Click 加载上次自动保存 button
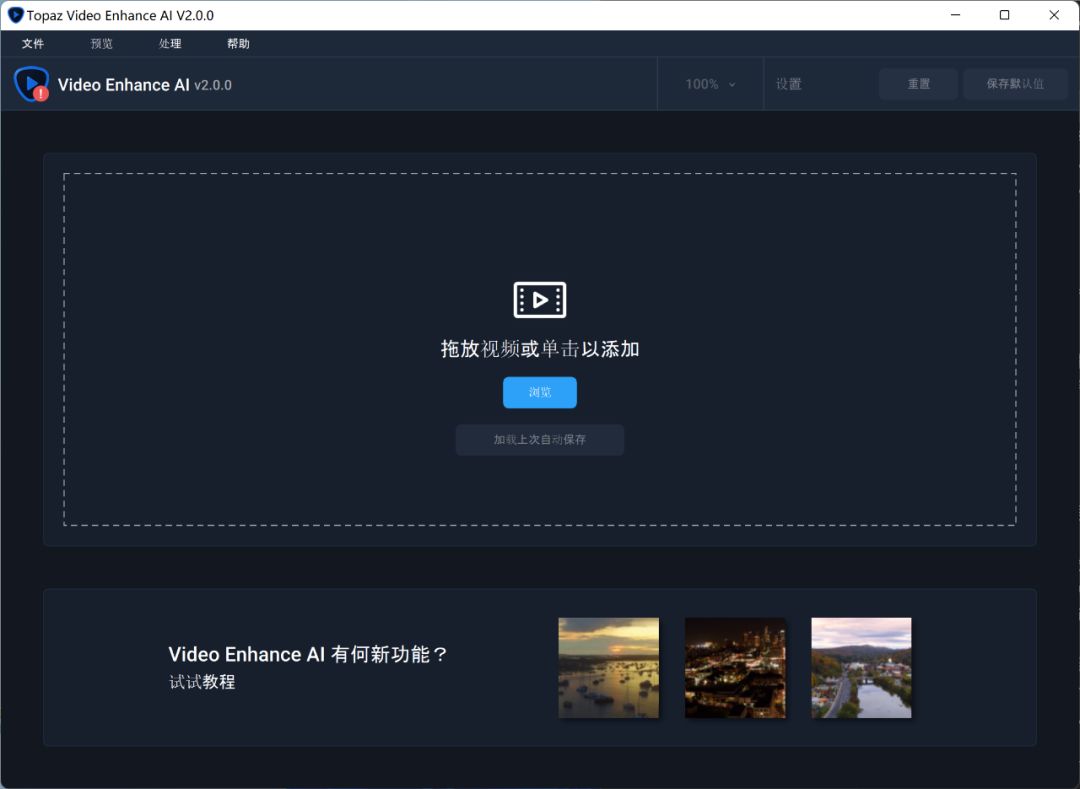The width and height of the screenshot is (1080, 789). (x=540, y=439)
